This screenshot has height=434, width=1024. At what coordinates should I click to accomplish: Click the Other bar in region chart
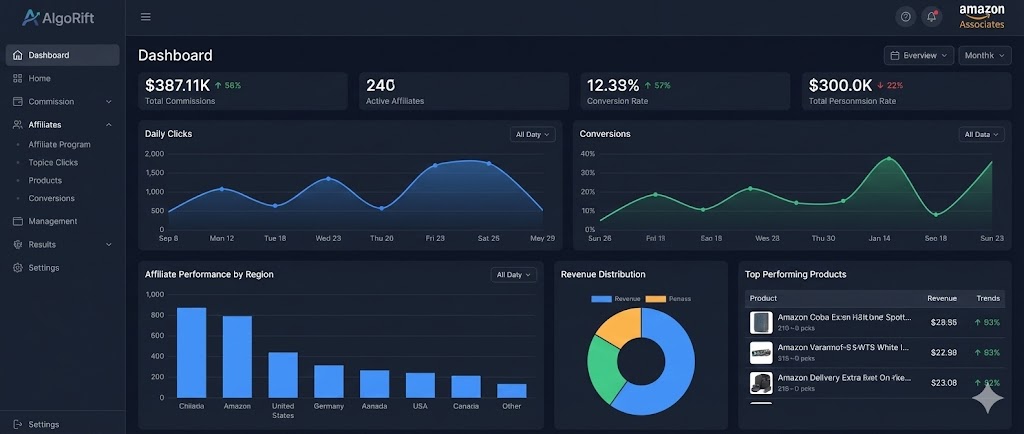pos(511,391)
